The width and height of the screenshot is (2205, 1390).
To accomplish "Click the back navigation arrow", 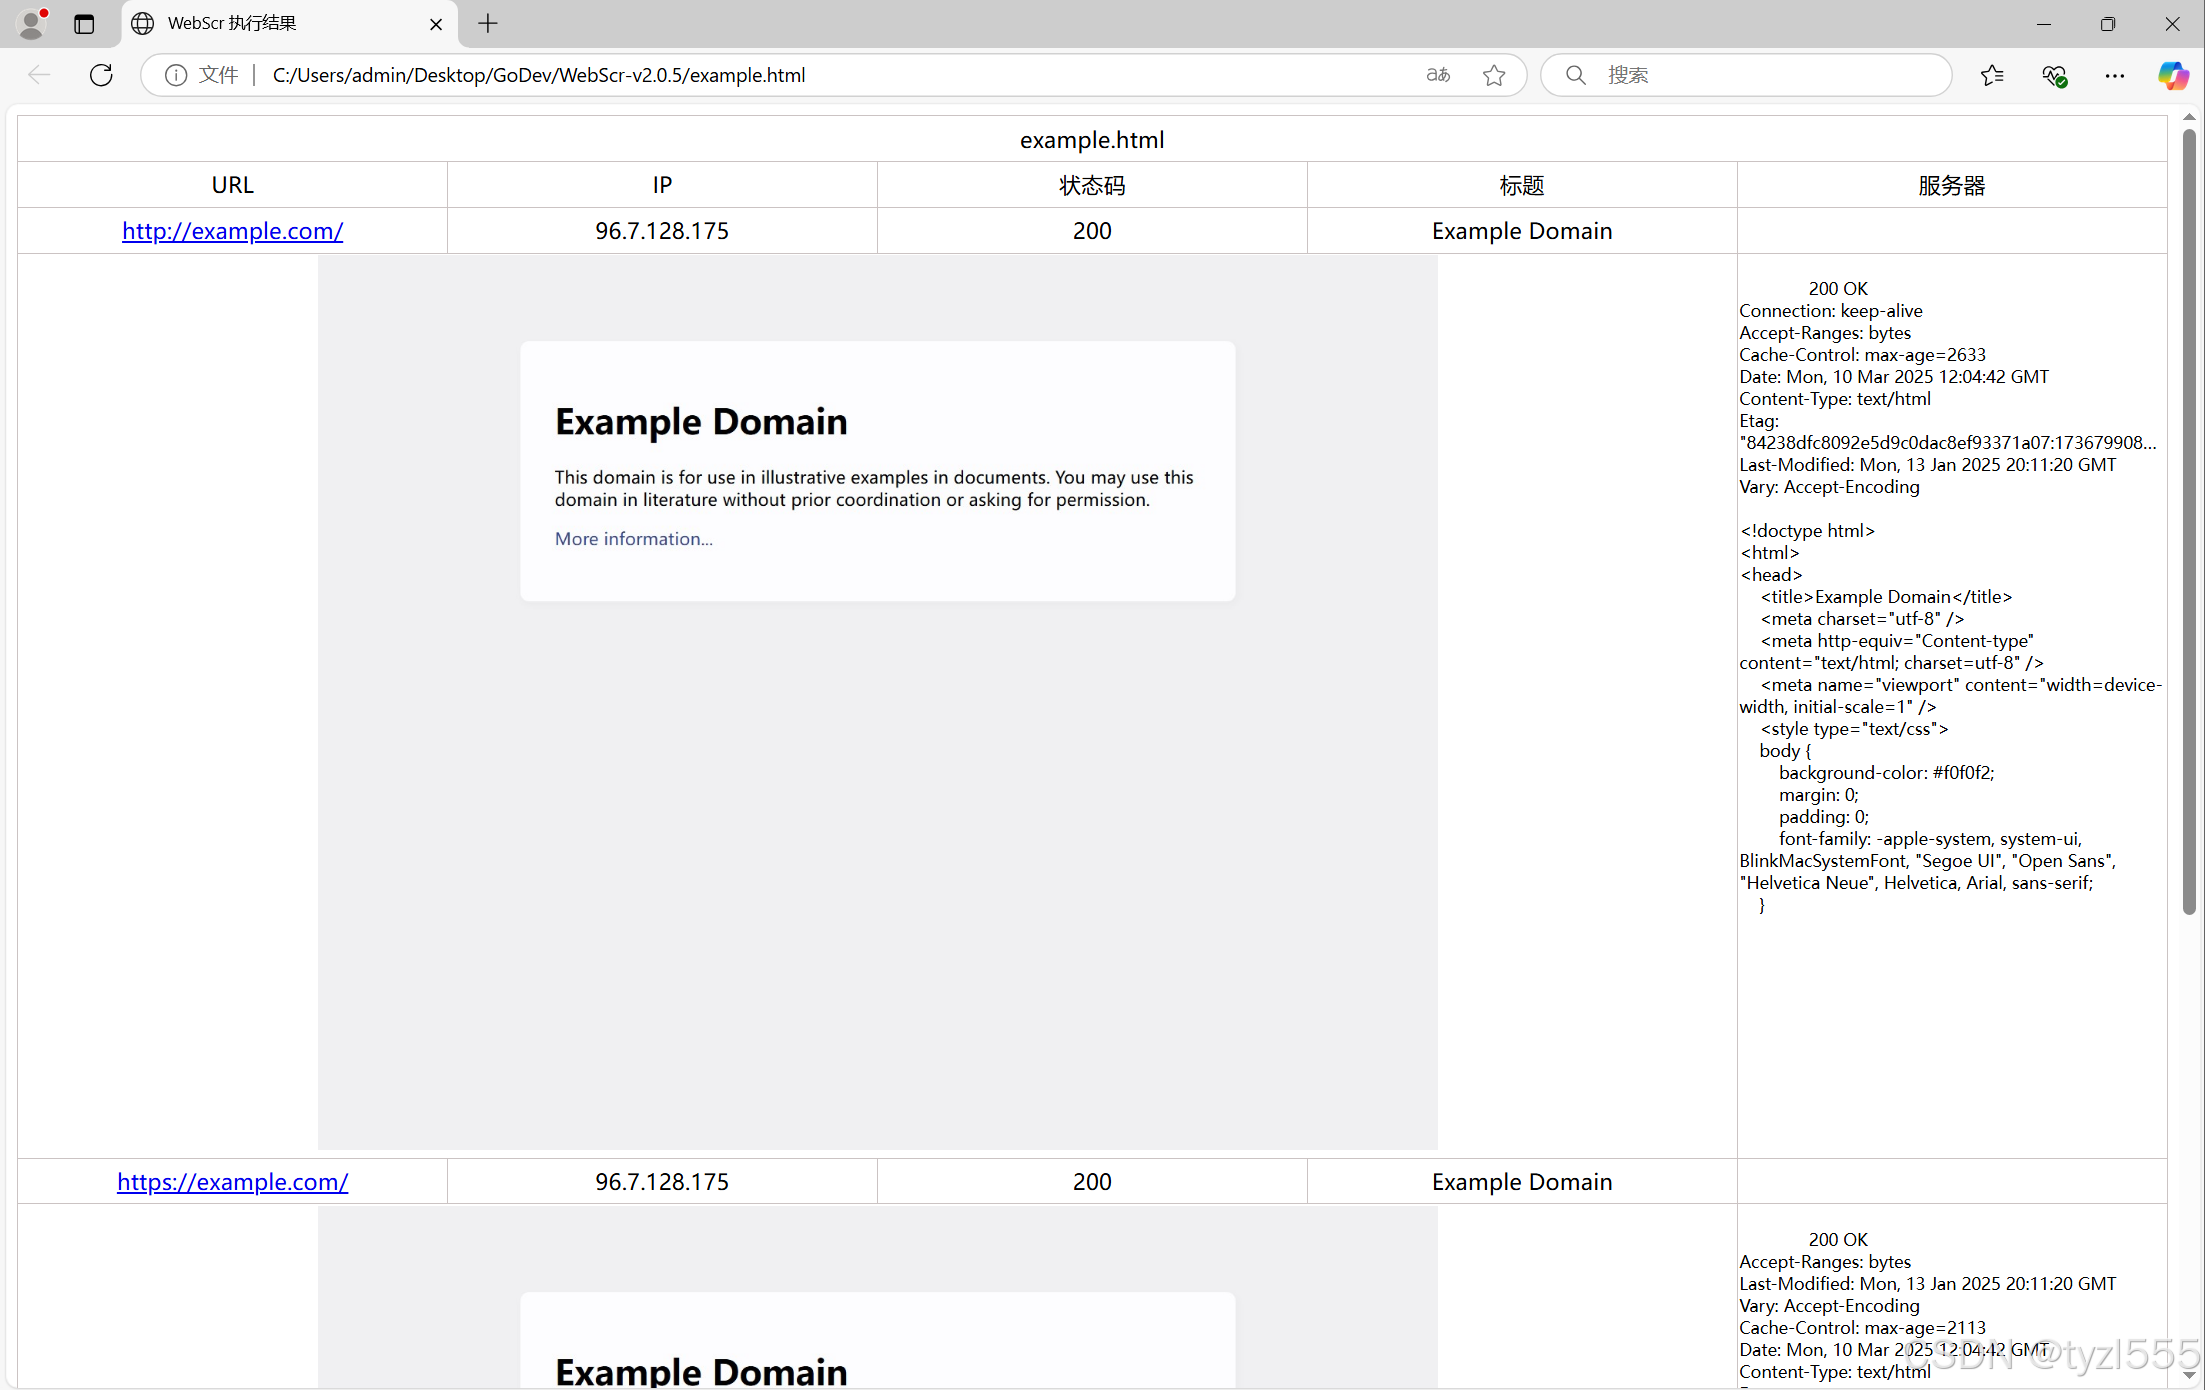I will click(39, 75).
